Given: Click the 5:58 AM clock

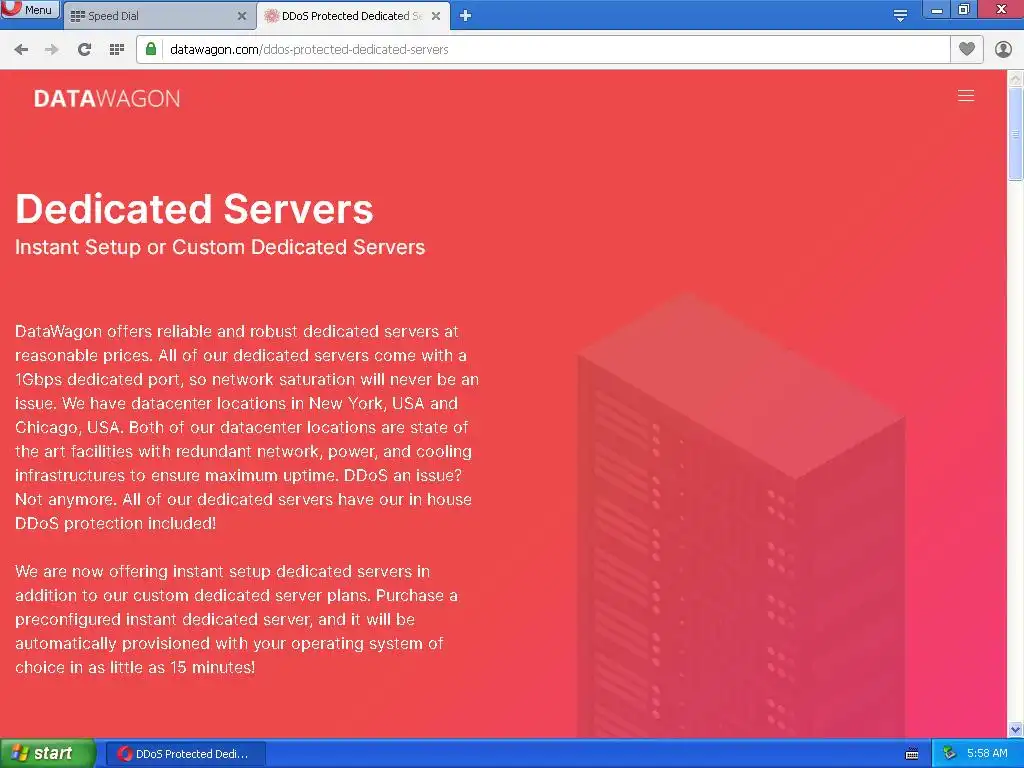Looking at the screenshot, I should [987, 754].
